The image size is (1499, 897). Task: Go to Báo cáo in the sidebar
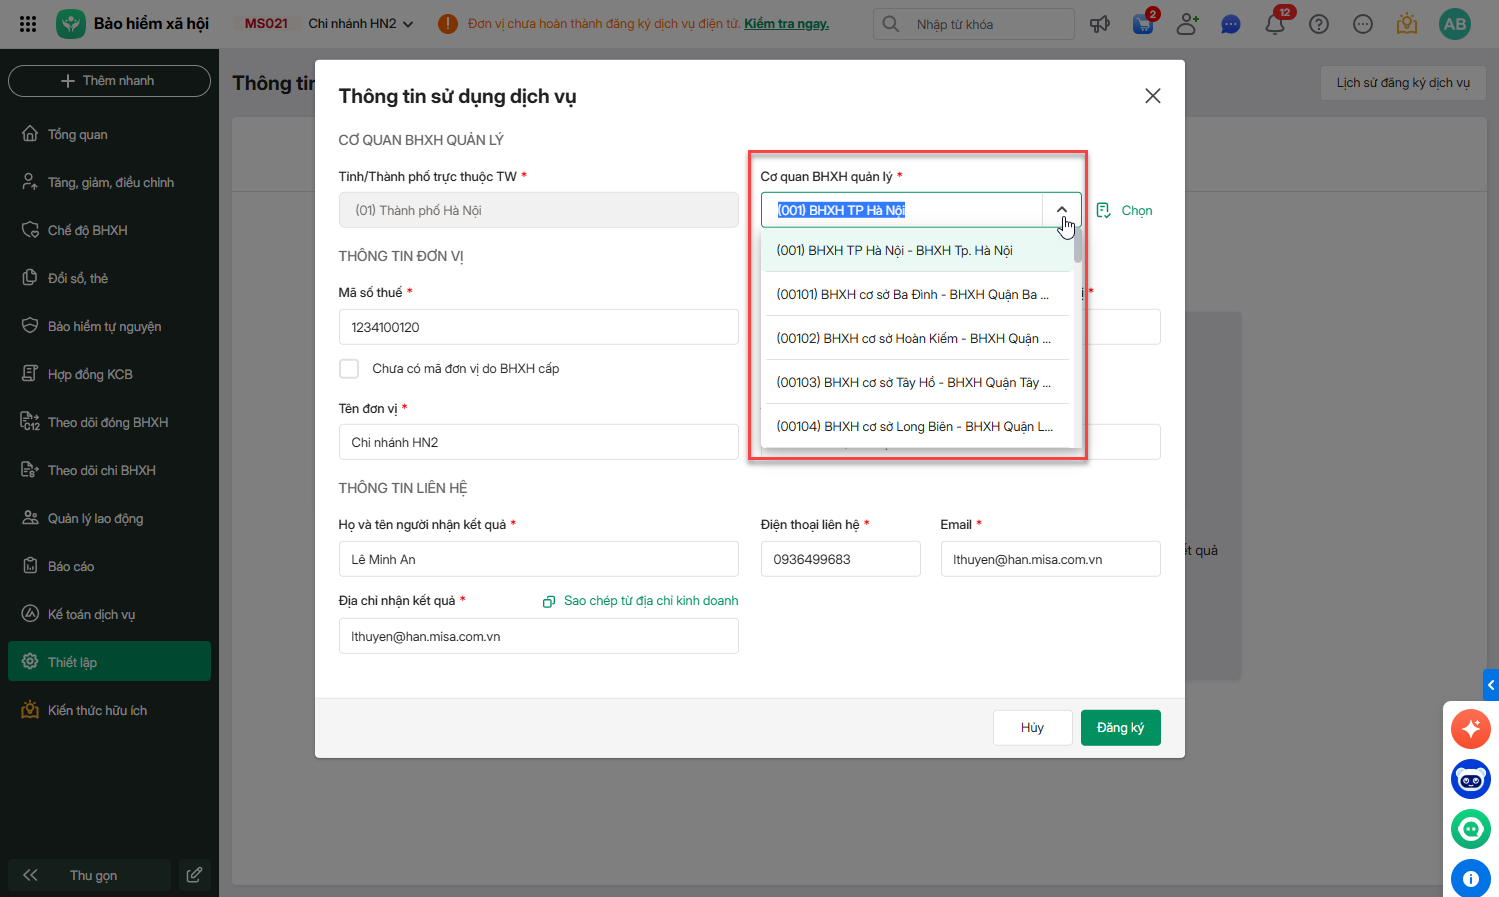pos(71,566)
